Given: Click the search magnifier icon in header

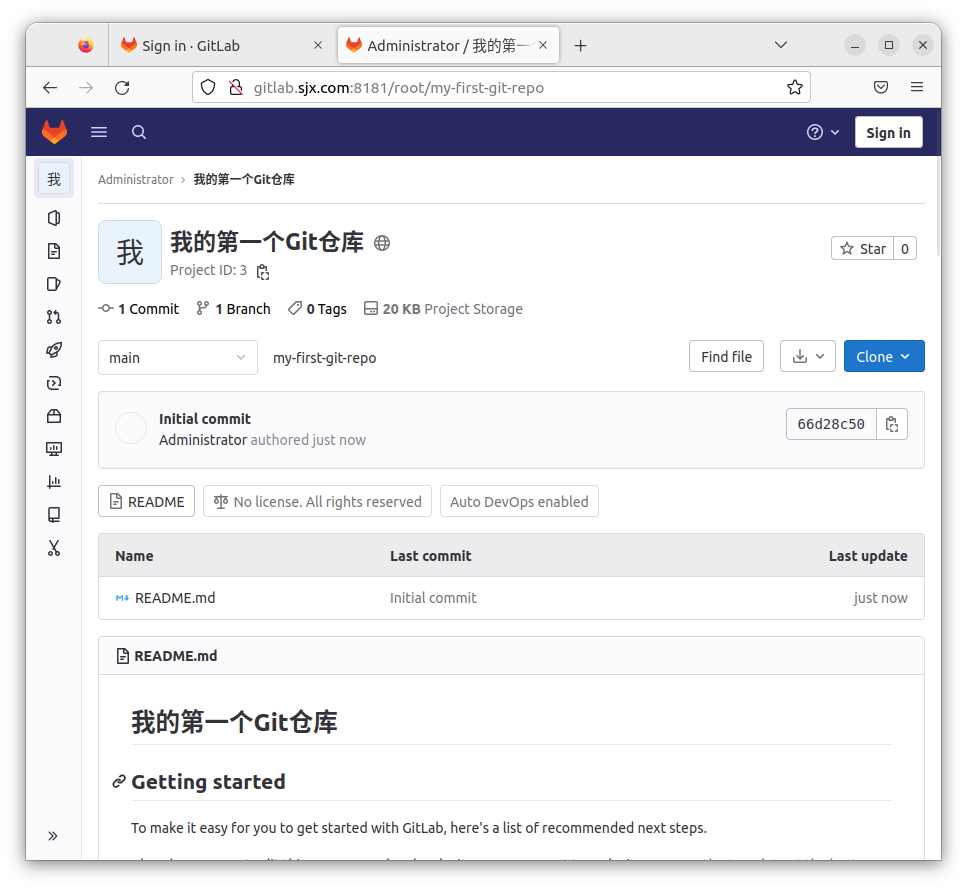Looking at the screenshot, I should tap(139, 132).
